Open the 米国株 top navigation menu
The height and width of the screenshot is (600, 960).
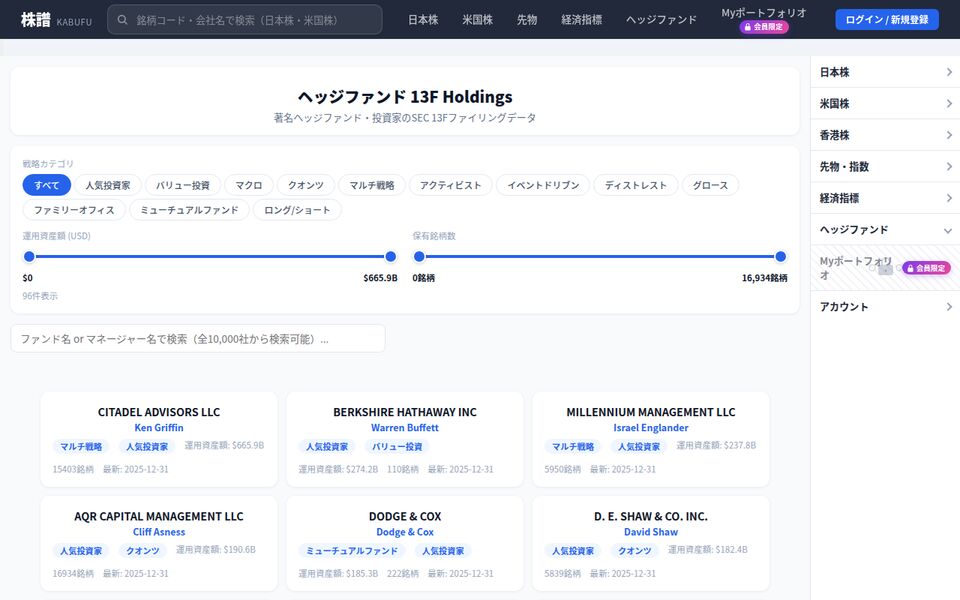(x=478, y=20)
